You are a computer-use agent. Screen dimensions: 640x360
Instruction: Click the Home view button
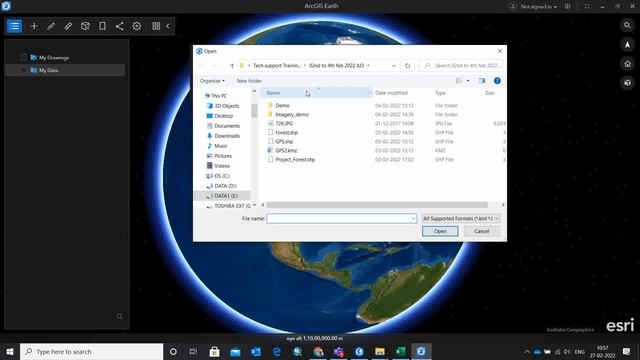[x=627, y=64]
